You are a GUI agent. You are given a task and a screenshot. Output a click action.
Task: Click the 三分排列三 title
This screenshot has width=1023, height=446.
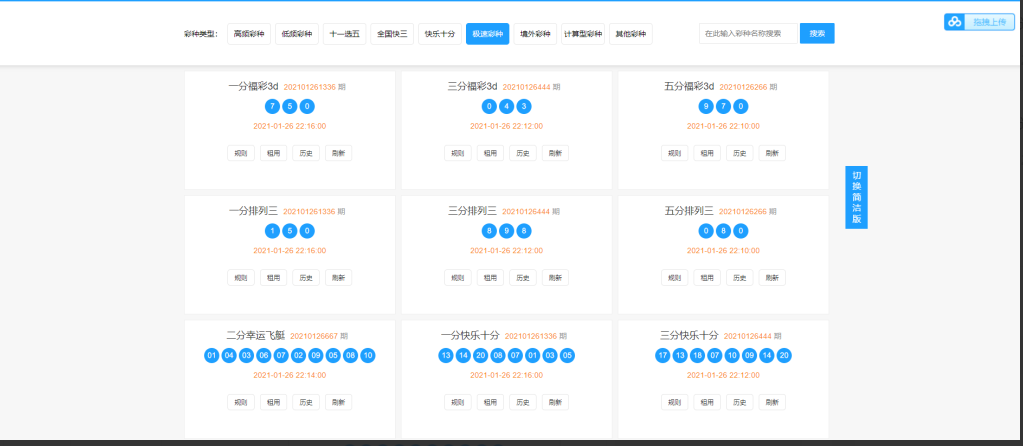(472, 211)
